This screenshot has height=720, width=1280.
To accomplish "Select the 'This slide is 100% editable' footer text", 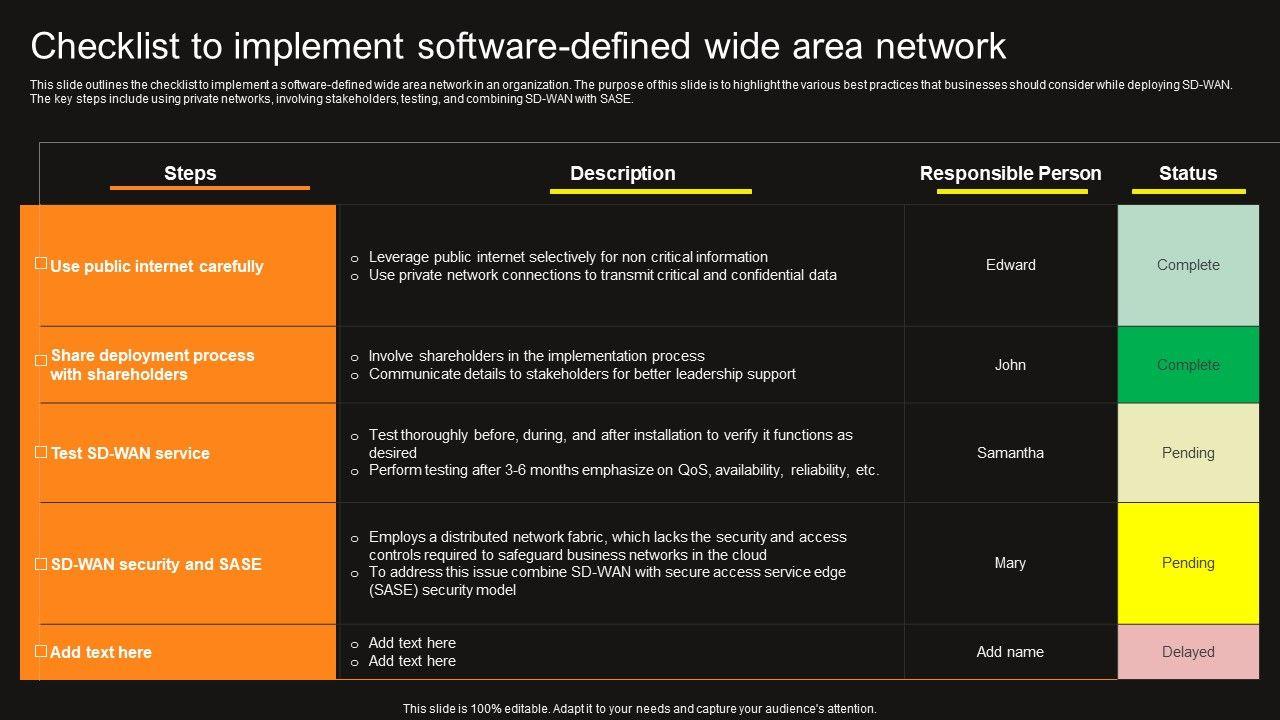I will coord(640,708).
